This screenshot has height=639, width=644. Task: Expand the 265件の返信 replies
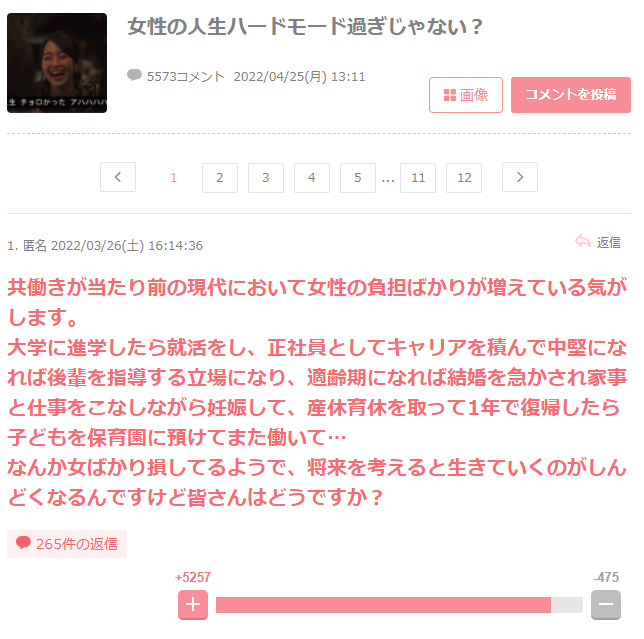coord(67,544)
